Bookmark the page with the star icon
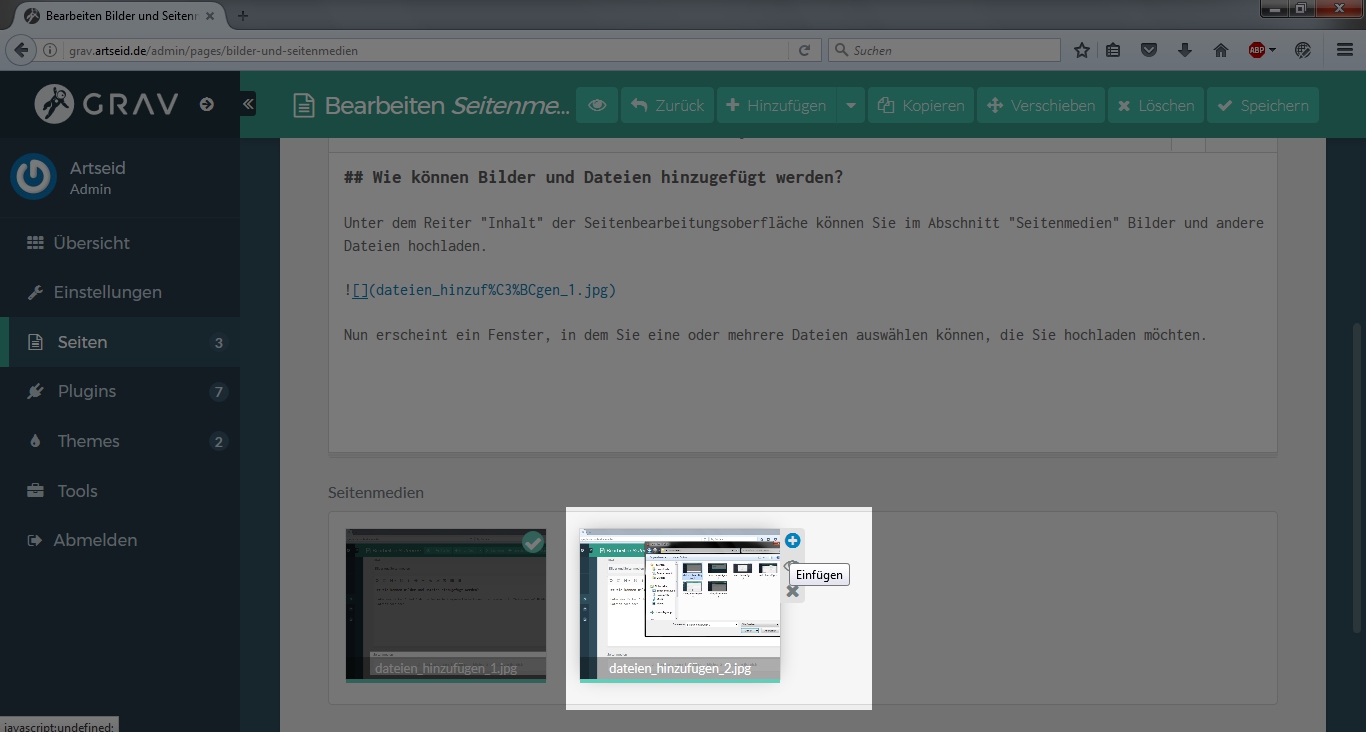The width and height of the screenshot is (1366, 732). [x=1081, y=50]
